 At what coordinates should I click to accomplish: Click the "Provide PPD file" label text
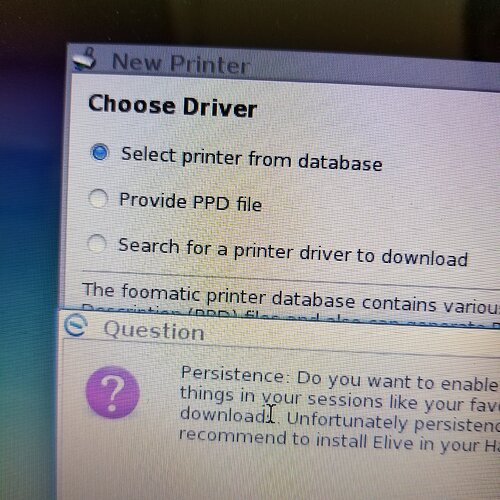pos(190,202)
